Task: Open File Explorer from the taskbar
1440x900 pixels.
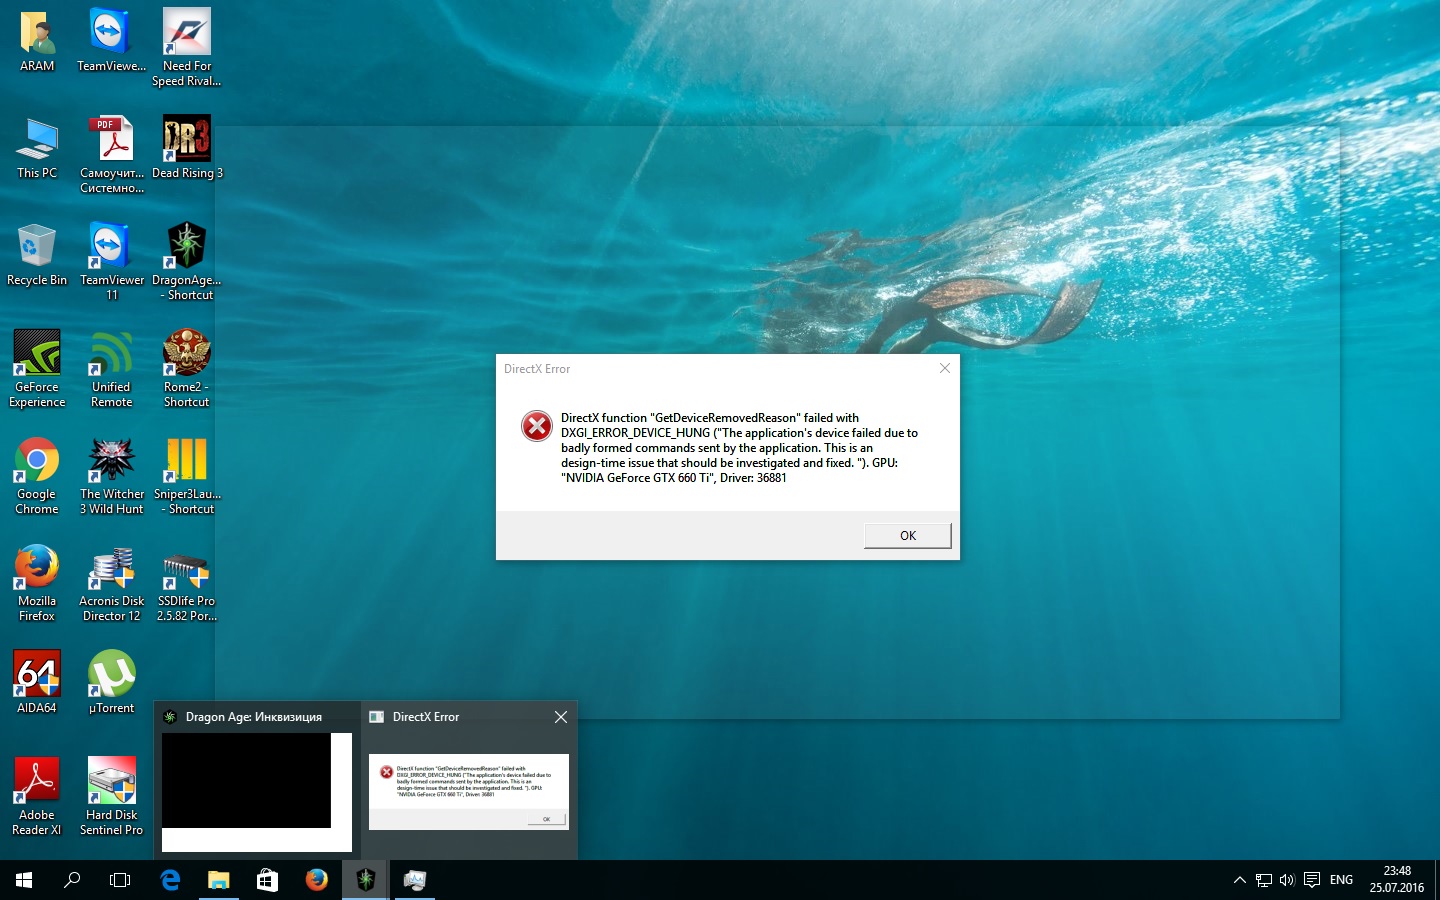Action: 218,880
